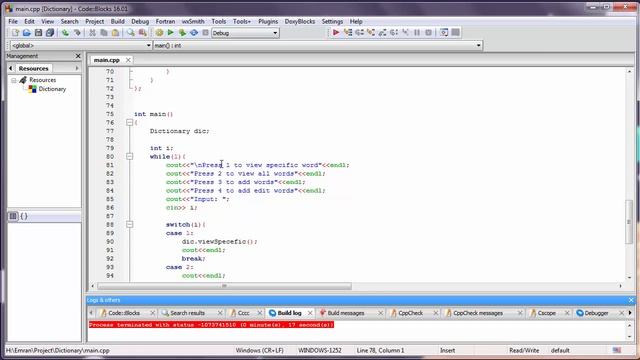
Task: Open Find with the magnifier icon
Action: 131,33
